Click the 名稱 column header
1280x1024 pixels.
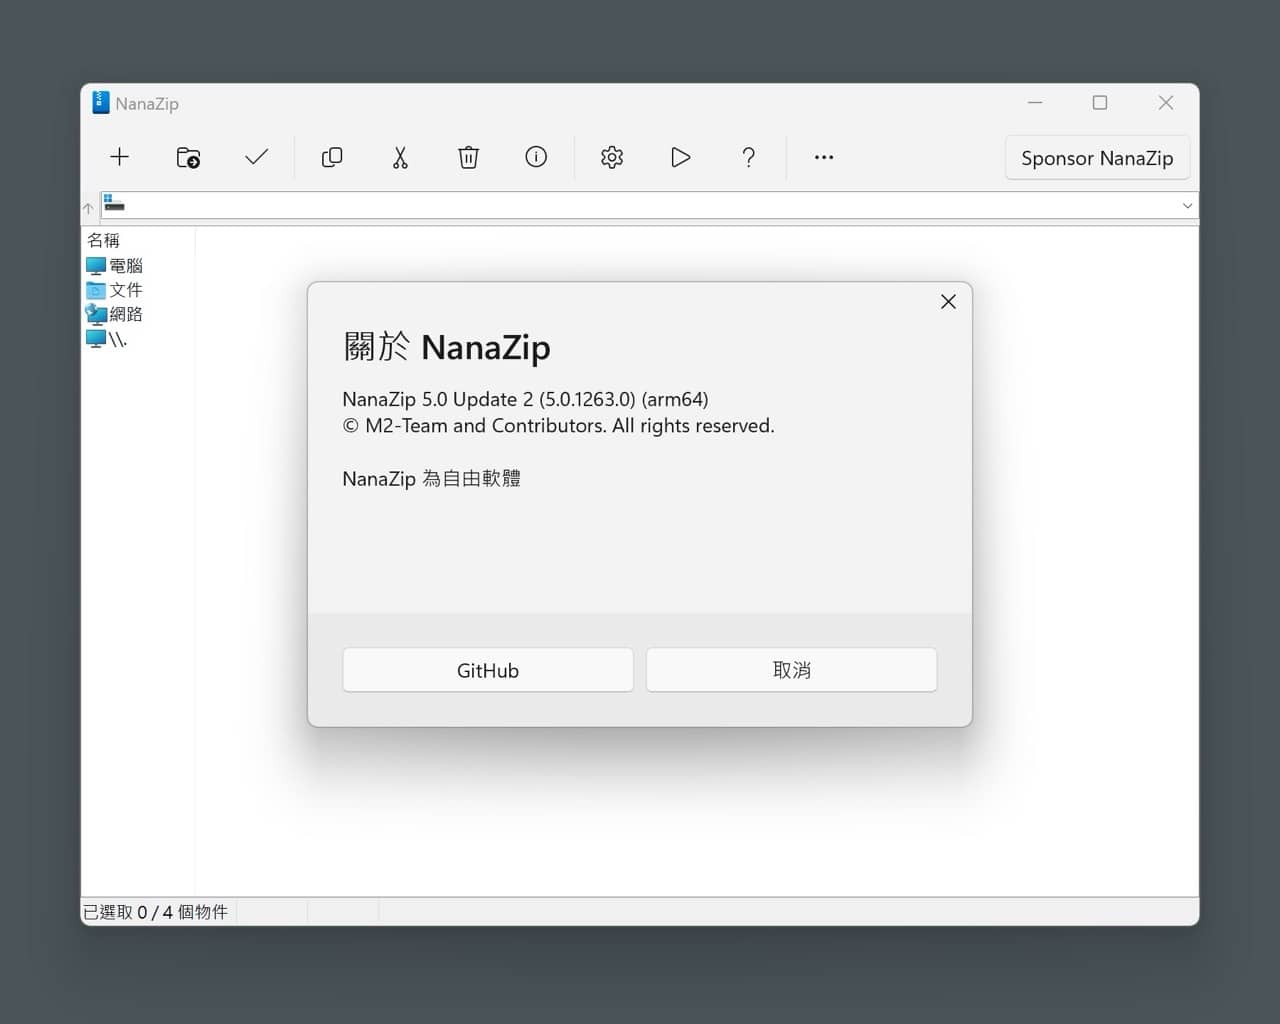pyautogui.click(x=103, y=240)
